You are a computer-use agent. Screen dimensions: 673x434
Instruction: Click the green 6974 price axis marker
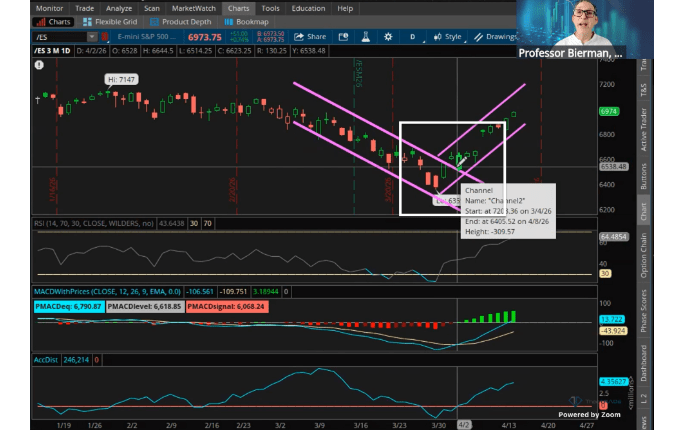pyautogui.click(x=609, y=112)
